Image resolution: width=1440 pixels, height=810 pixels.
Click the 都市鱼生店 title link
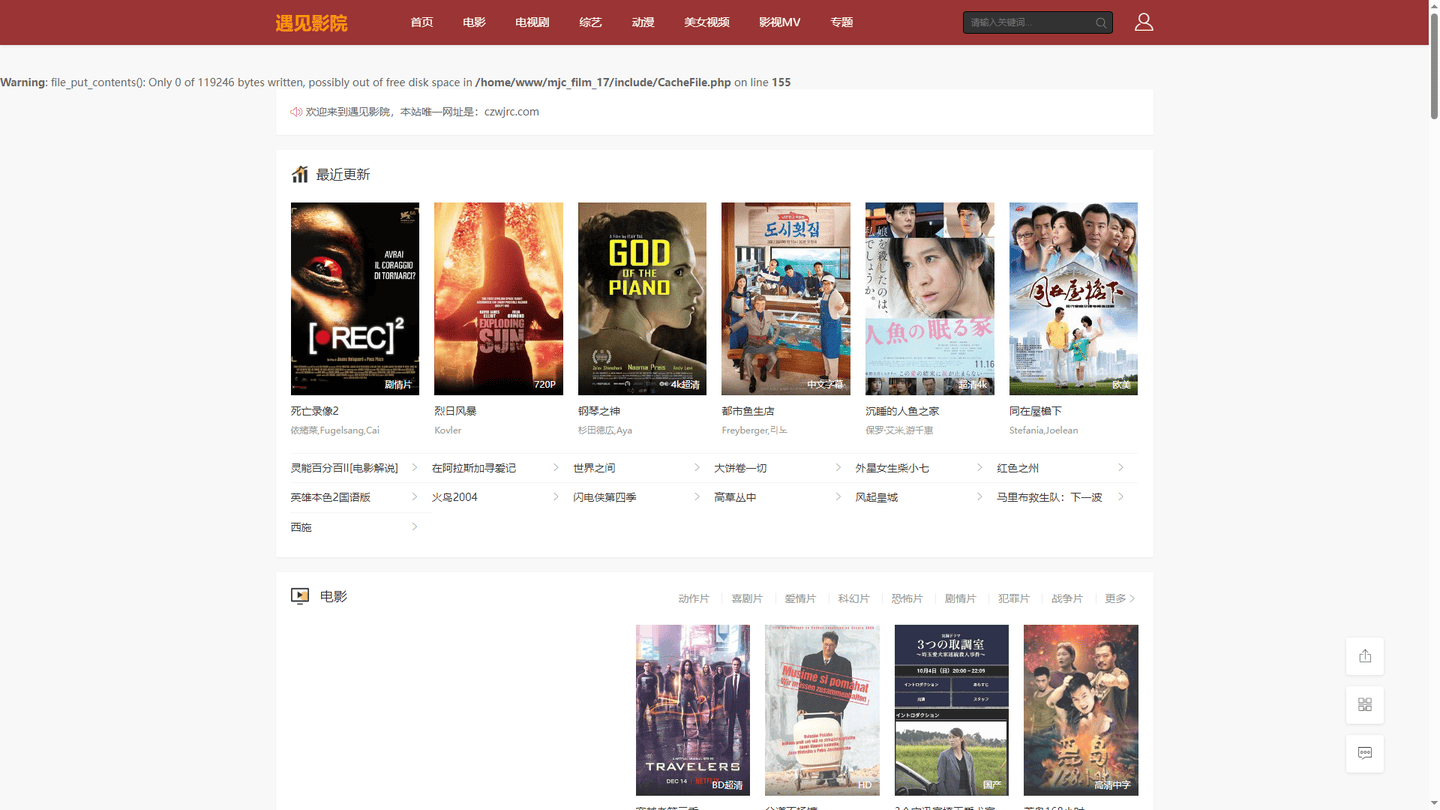click(x=748, y=411)
